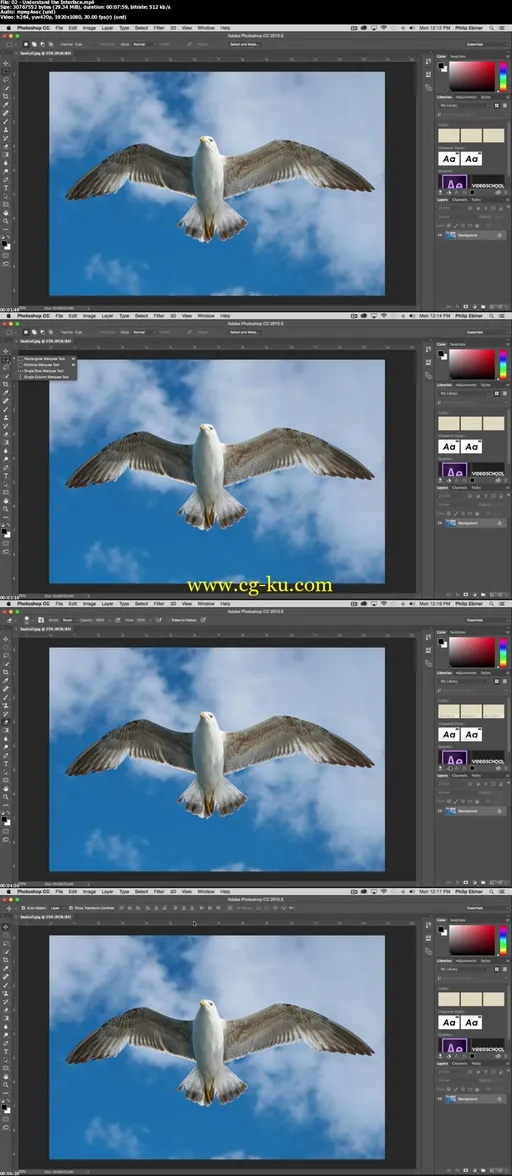Screen dimensions: 512x1176
Task: Select the Lasso tool in the third frame
Action: coord(5,656)
